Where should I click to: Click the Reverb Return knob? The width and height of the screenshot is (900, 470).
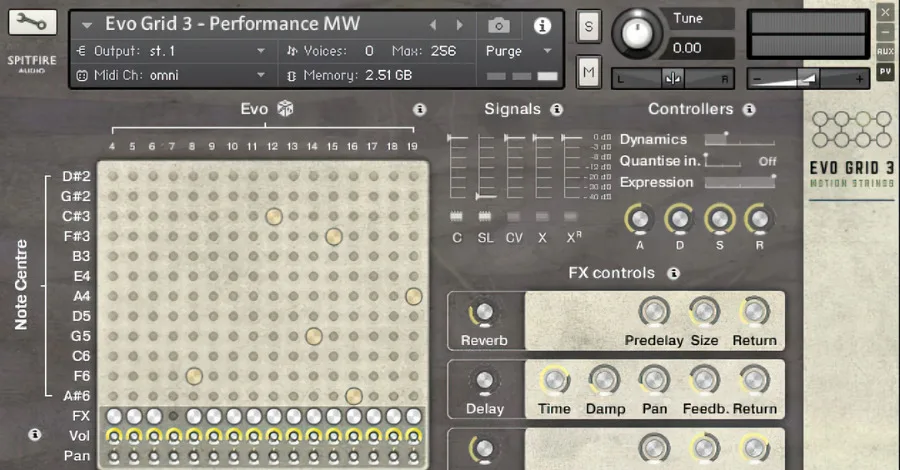(x=754, y=312)
